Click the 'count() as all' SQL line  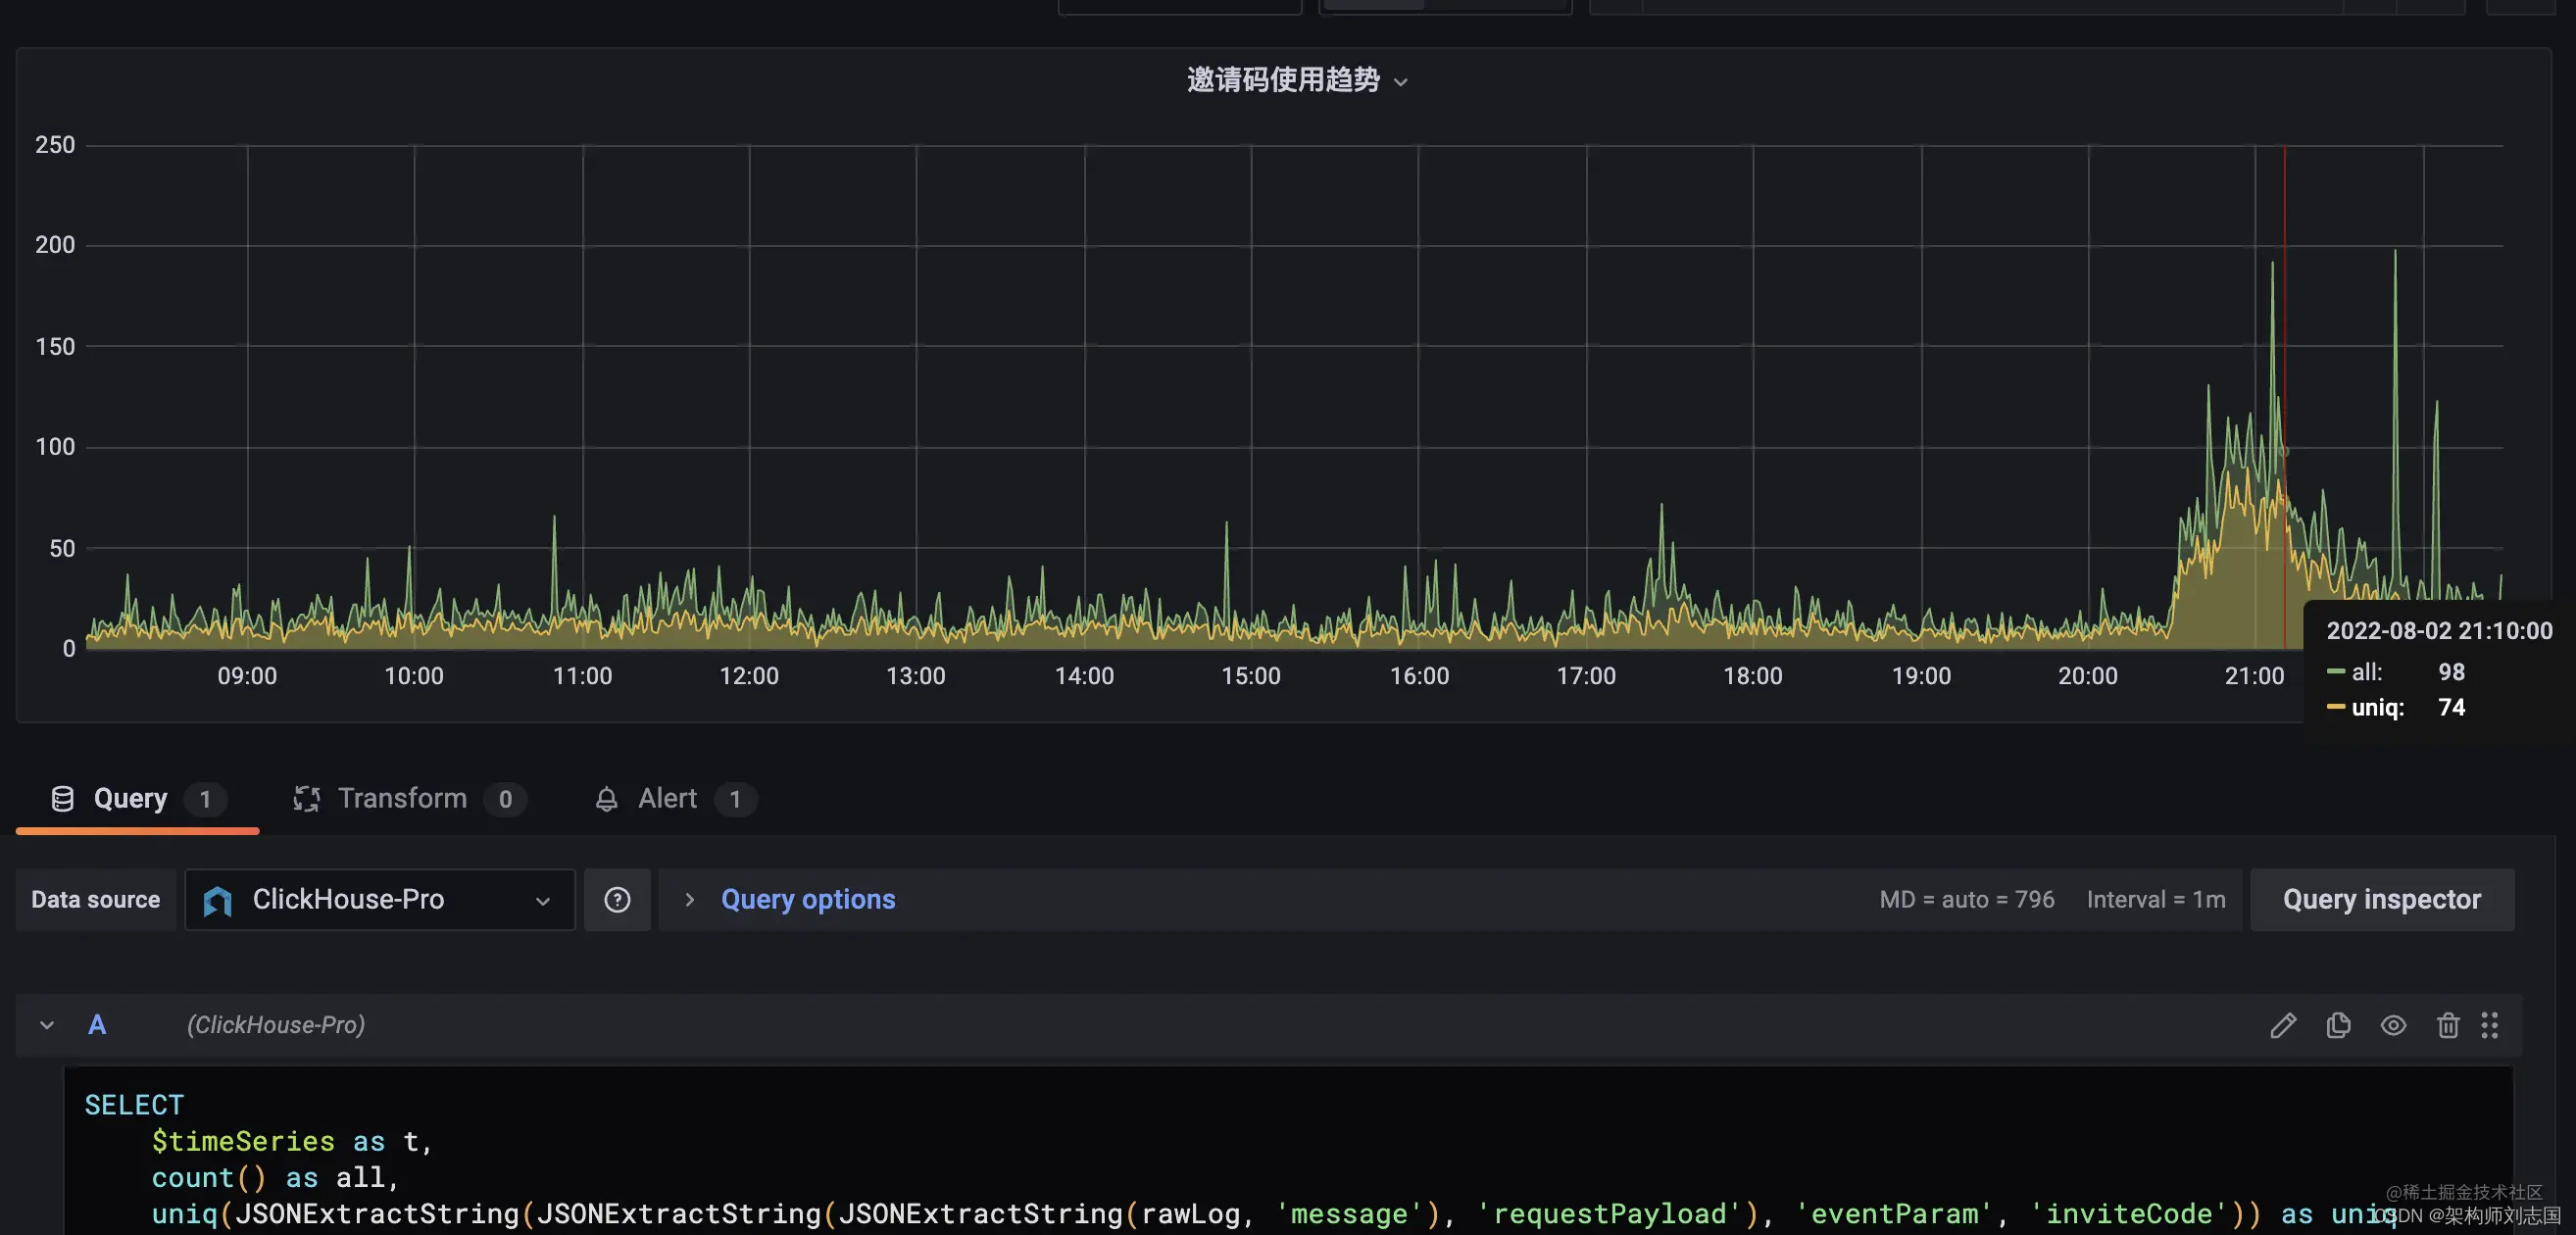275,1177
